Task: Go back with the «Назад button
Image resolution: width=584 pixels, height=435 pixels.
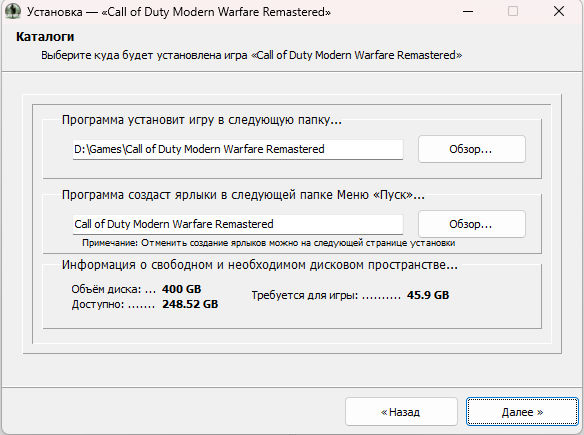Action: click(x=401, y=412)
